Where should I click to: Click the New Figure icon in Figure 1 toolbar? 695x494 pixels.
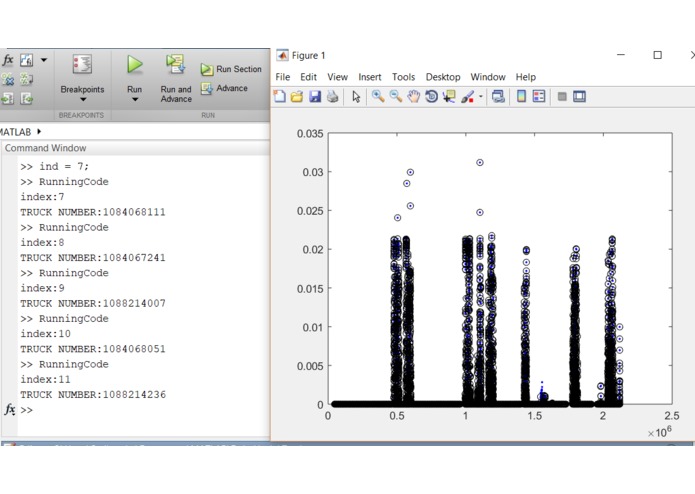click(280, 96)
